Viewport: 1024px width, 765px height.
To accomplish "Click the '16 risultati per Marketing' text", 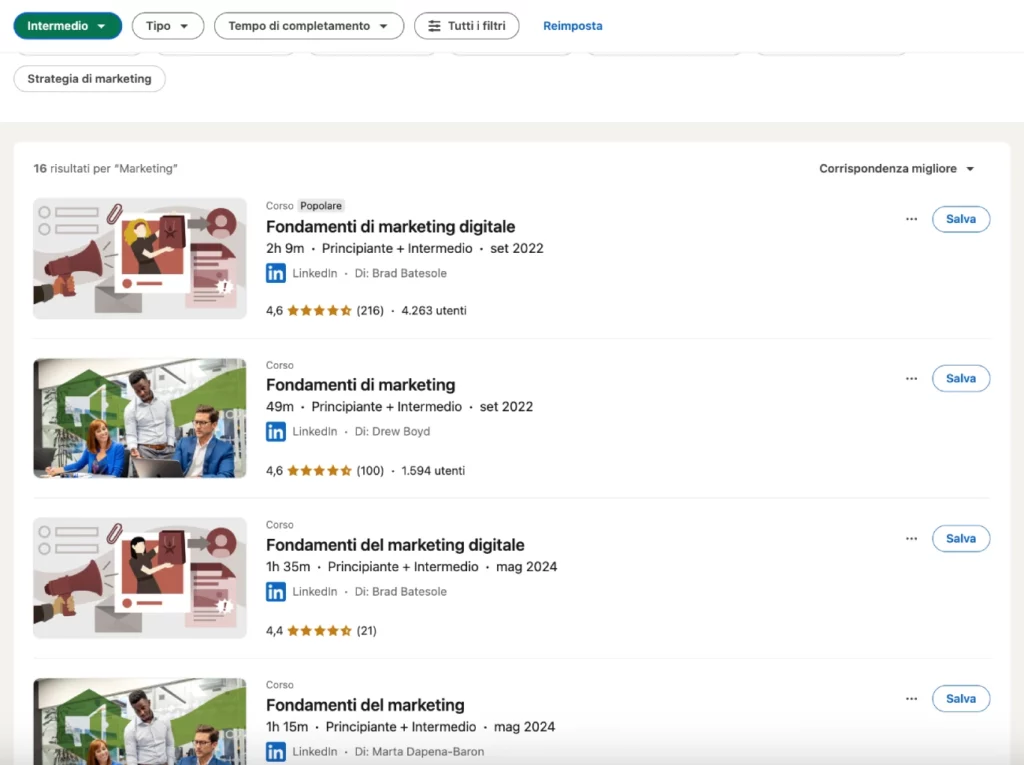I will coord(105,169).
